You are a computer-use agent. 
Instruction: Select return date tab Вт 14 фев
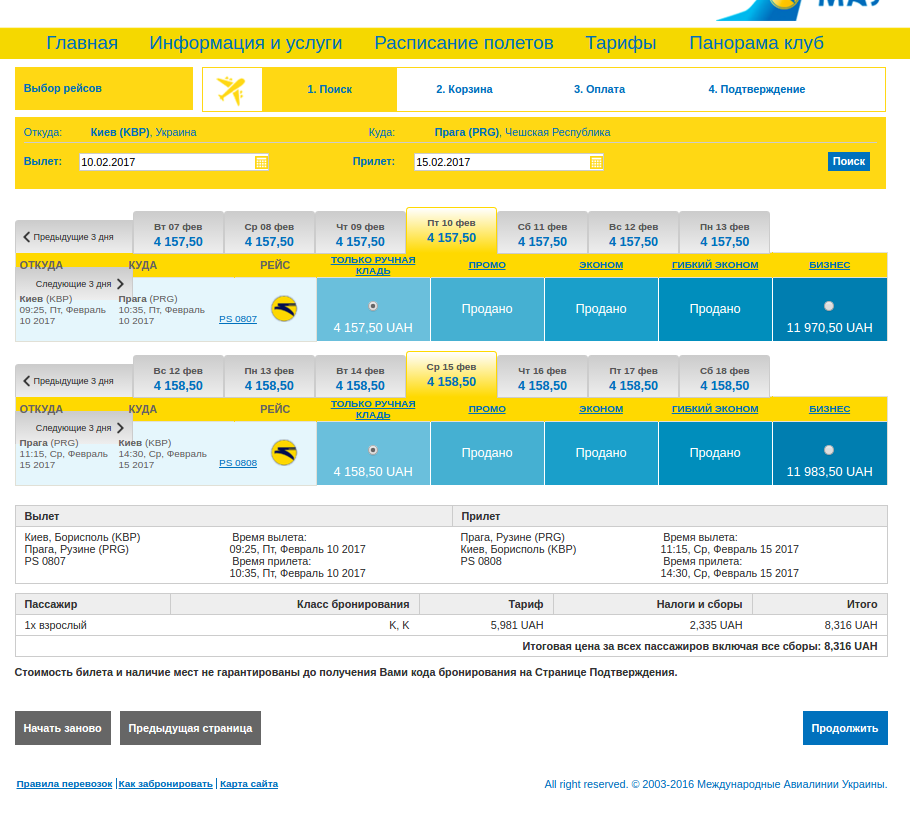[360, 378]
